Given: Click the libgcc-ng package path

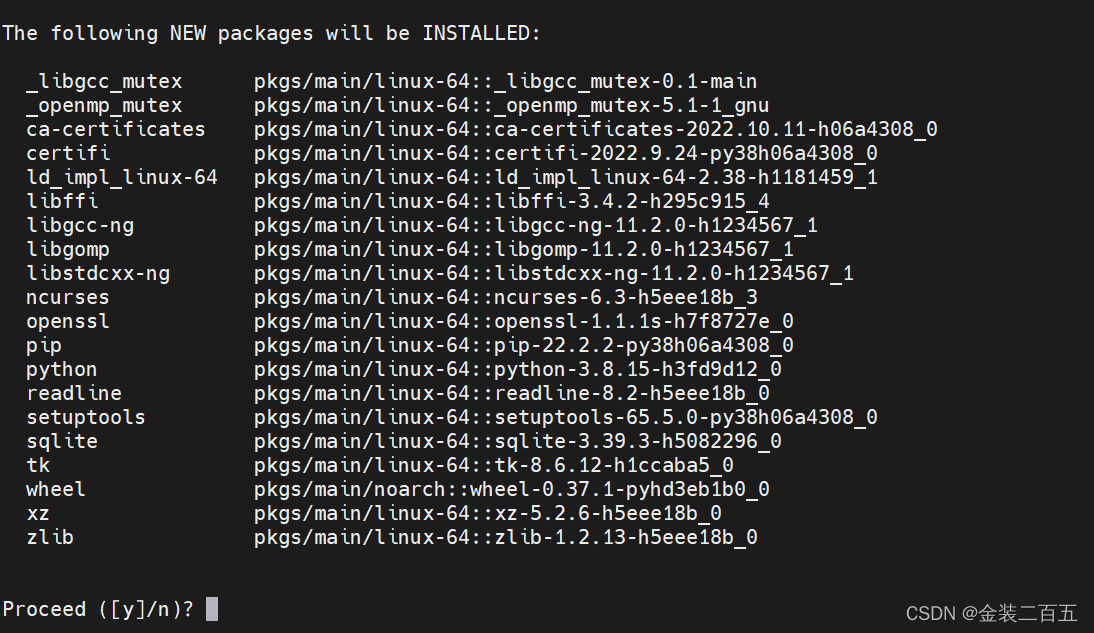Looking at the screenshot, I should click(x=536, y=225).
